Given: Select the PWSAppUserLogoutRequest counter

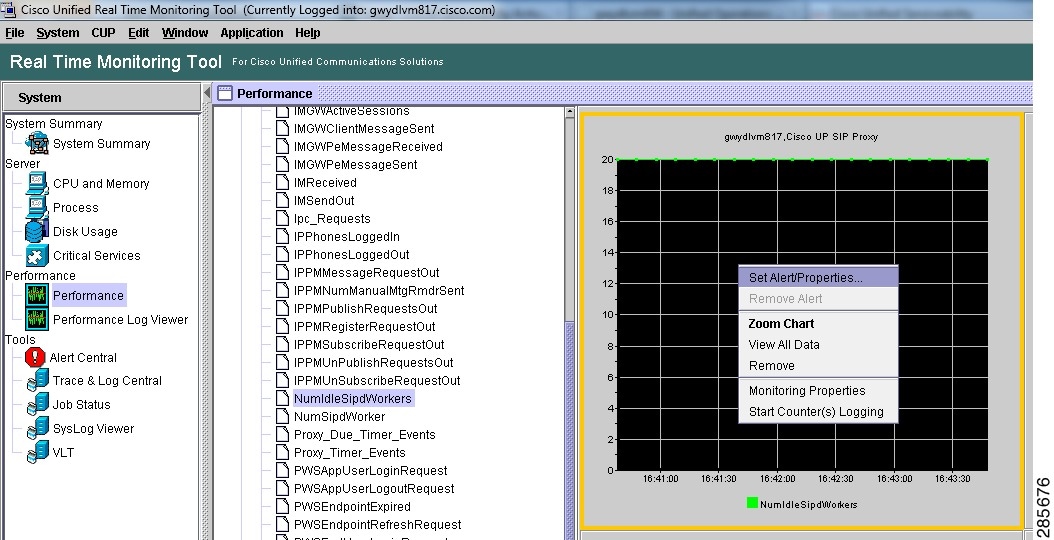Looking at the screenshot, I should click(x=374, y=489).
